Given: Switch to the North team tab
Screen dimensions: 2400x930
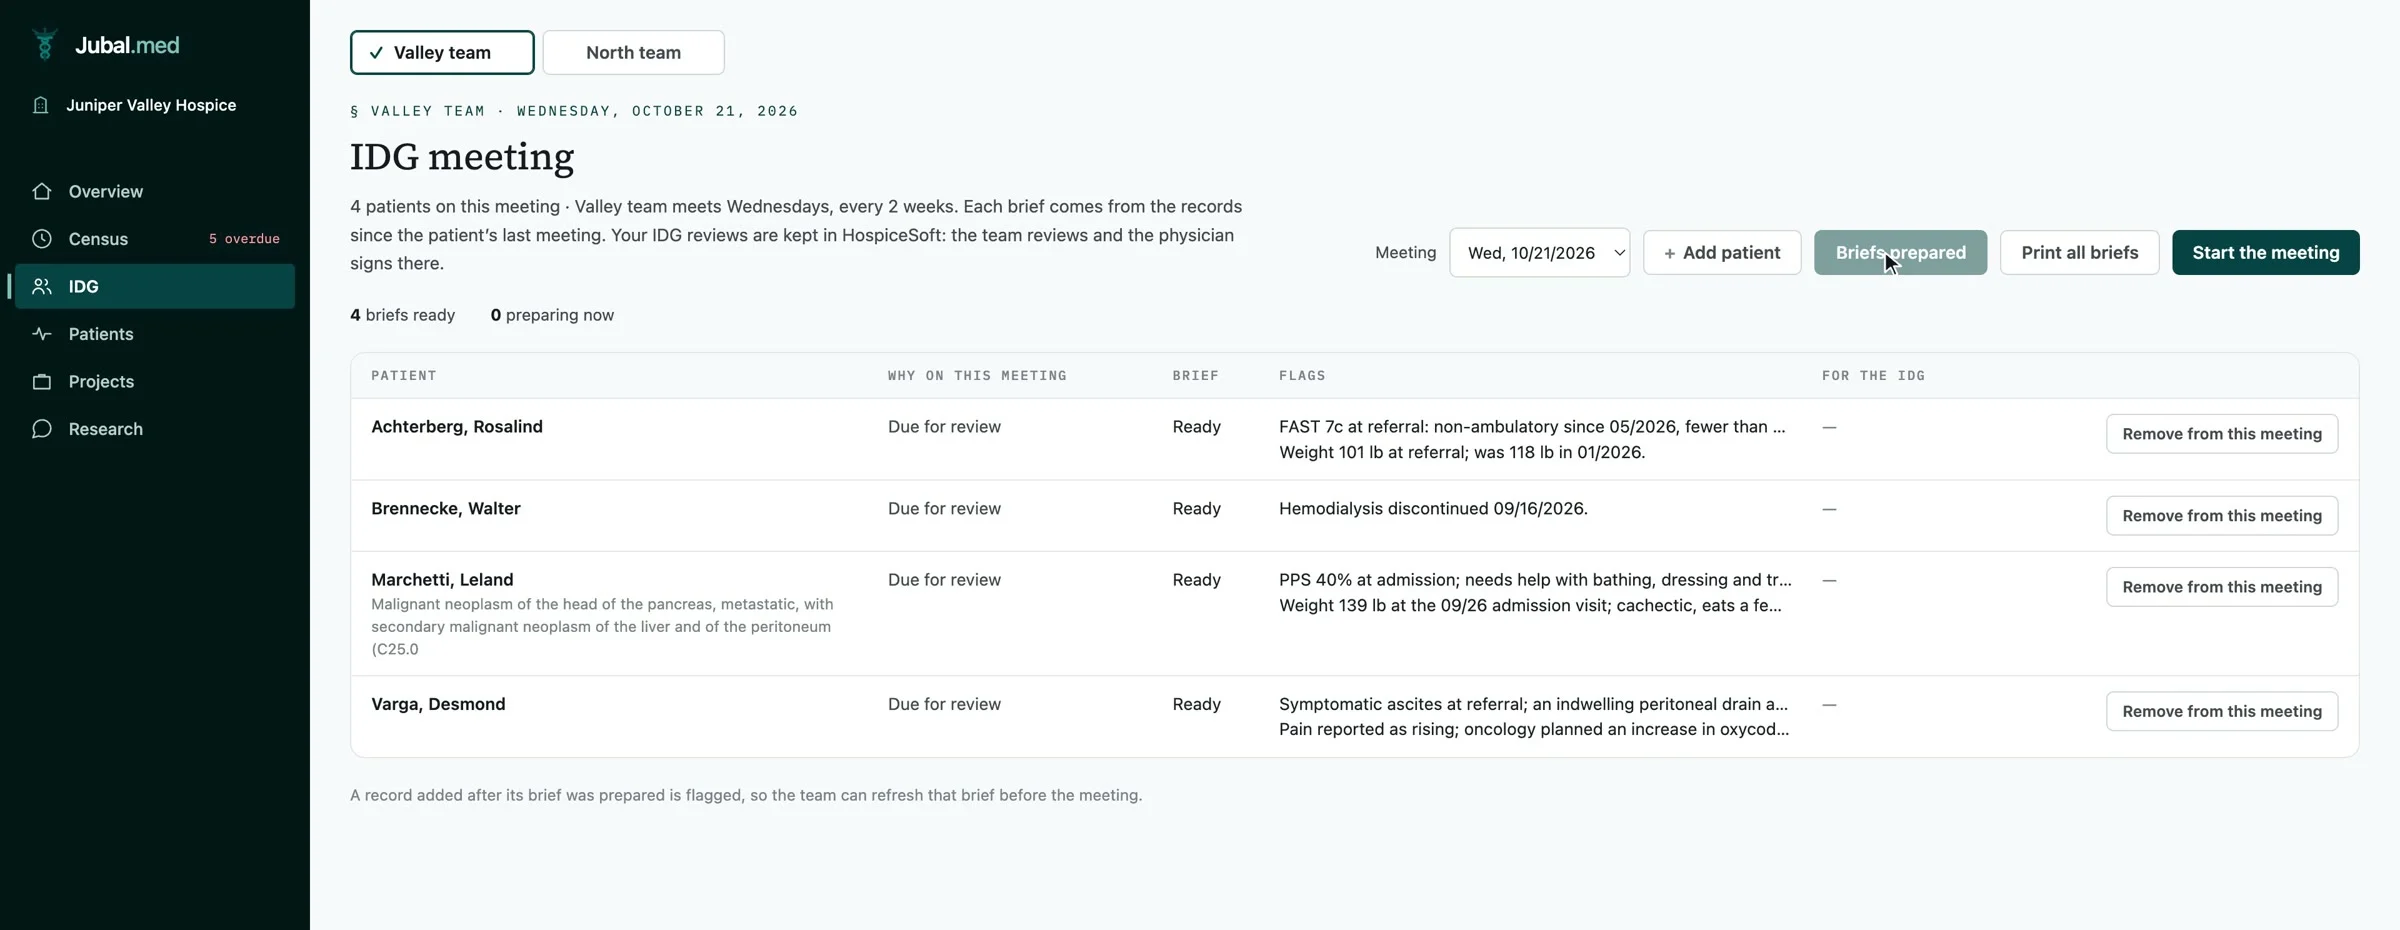Looking at the screenshot, I should 633,52.
